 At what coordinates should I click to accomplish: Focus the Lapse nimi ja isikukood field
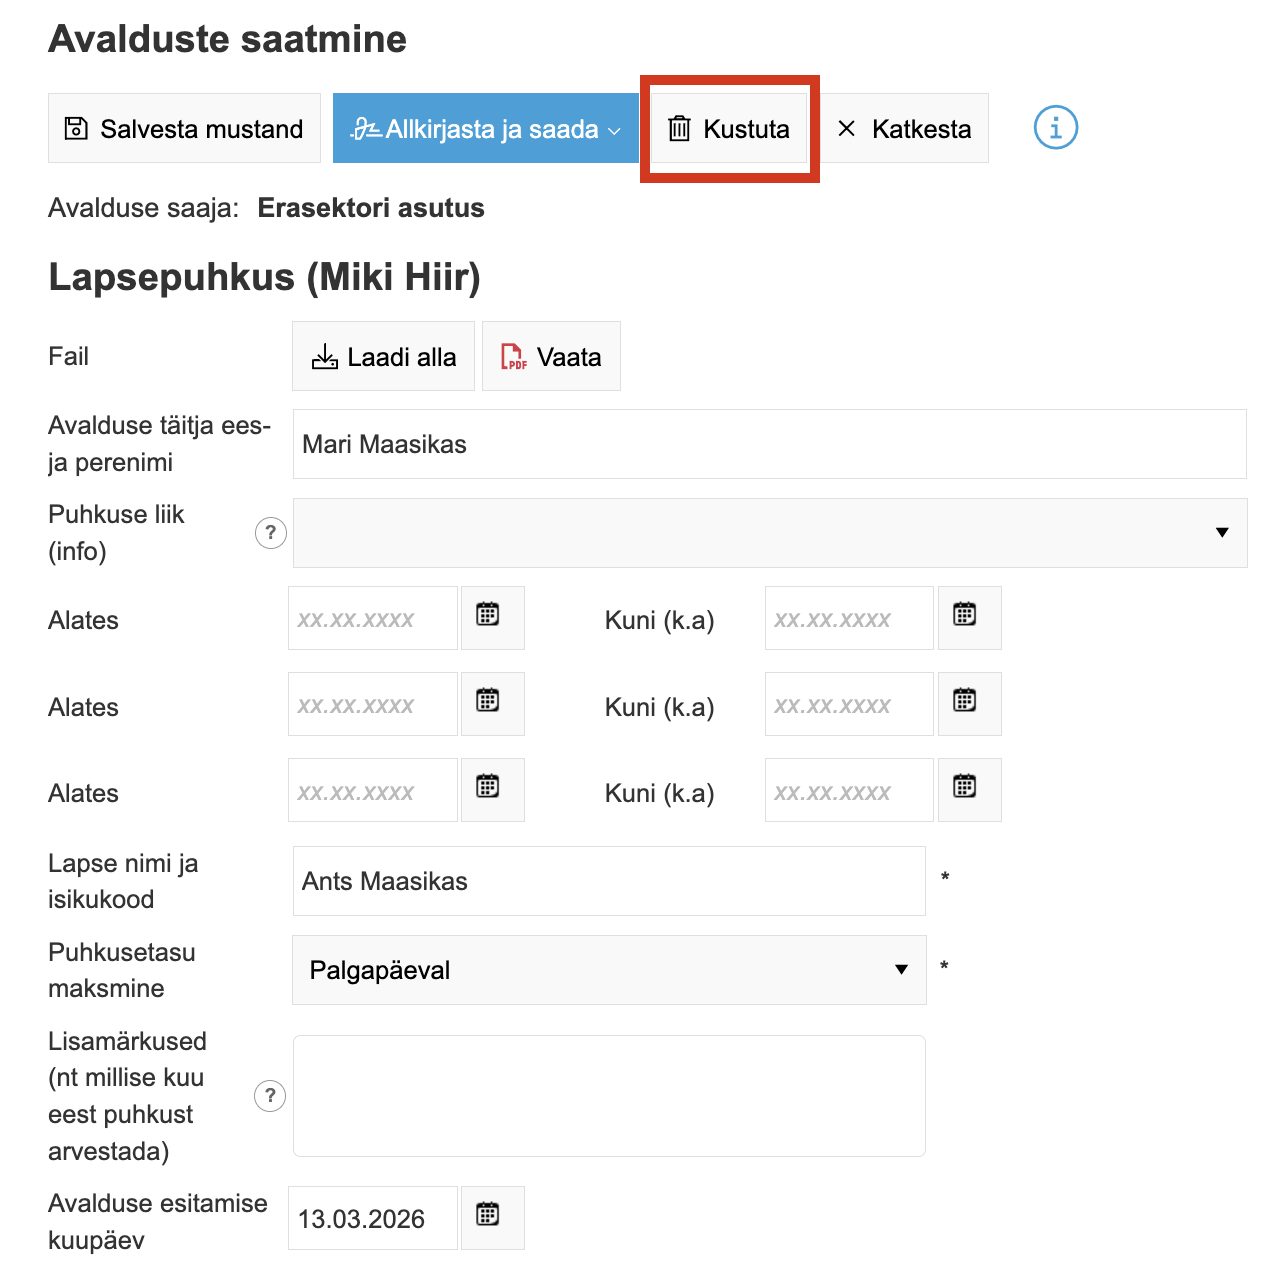point(609,881)
